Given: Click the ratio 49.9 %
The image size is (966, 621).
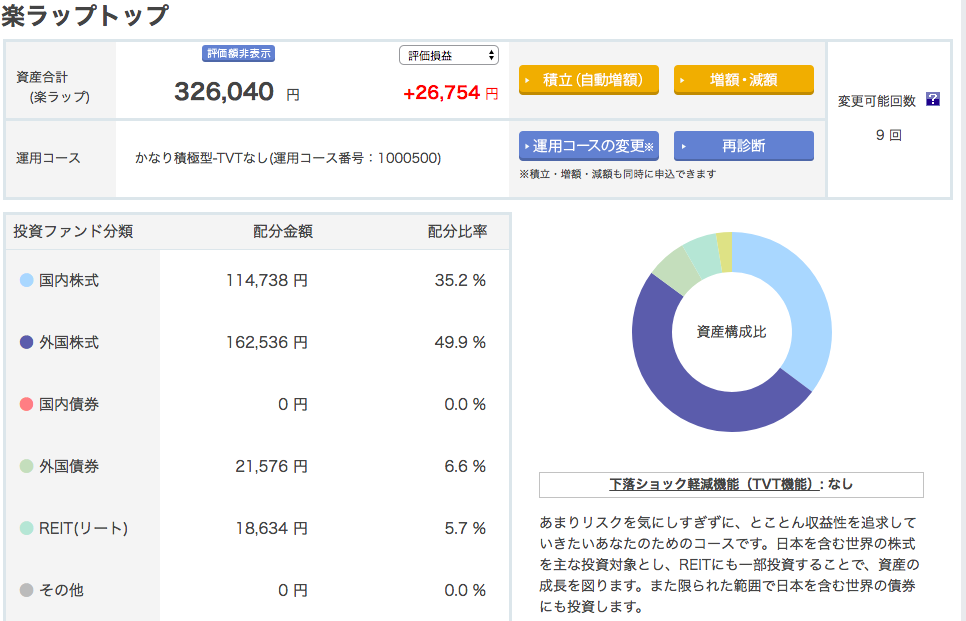Looking at the screenshot, I should [x=460, y=342].
